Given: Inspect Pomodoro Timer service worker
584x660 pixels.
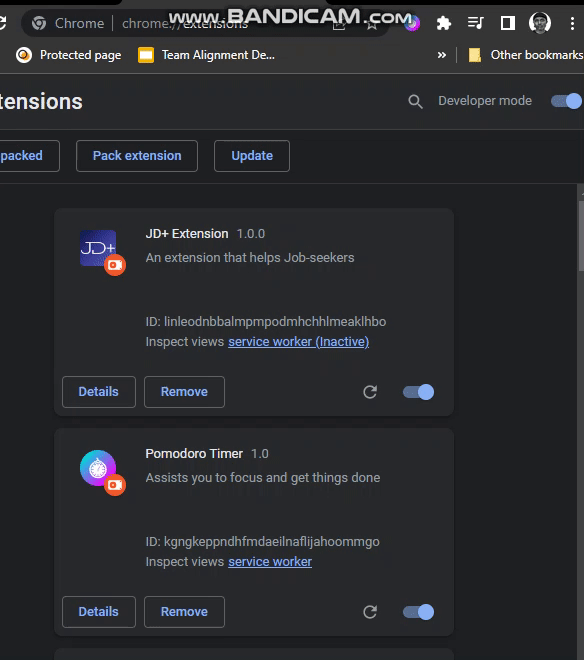Looking at the screenshot, I should tap(270, 562).
